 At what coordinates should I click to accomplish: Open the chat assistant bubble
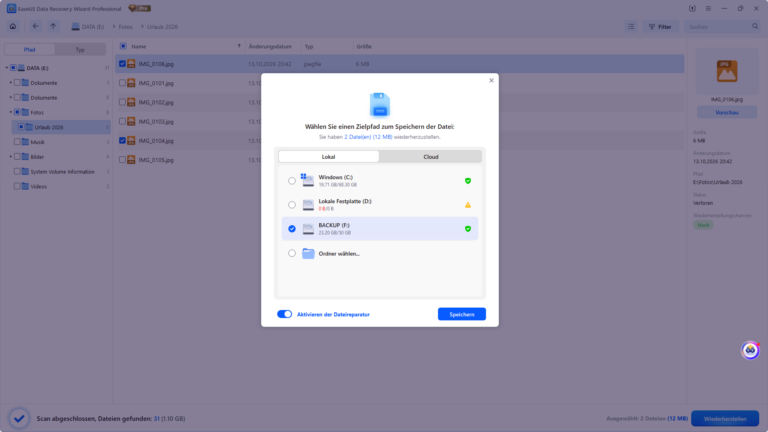click(x=750, y=350)
